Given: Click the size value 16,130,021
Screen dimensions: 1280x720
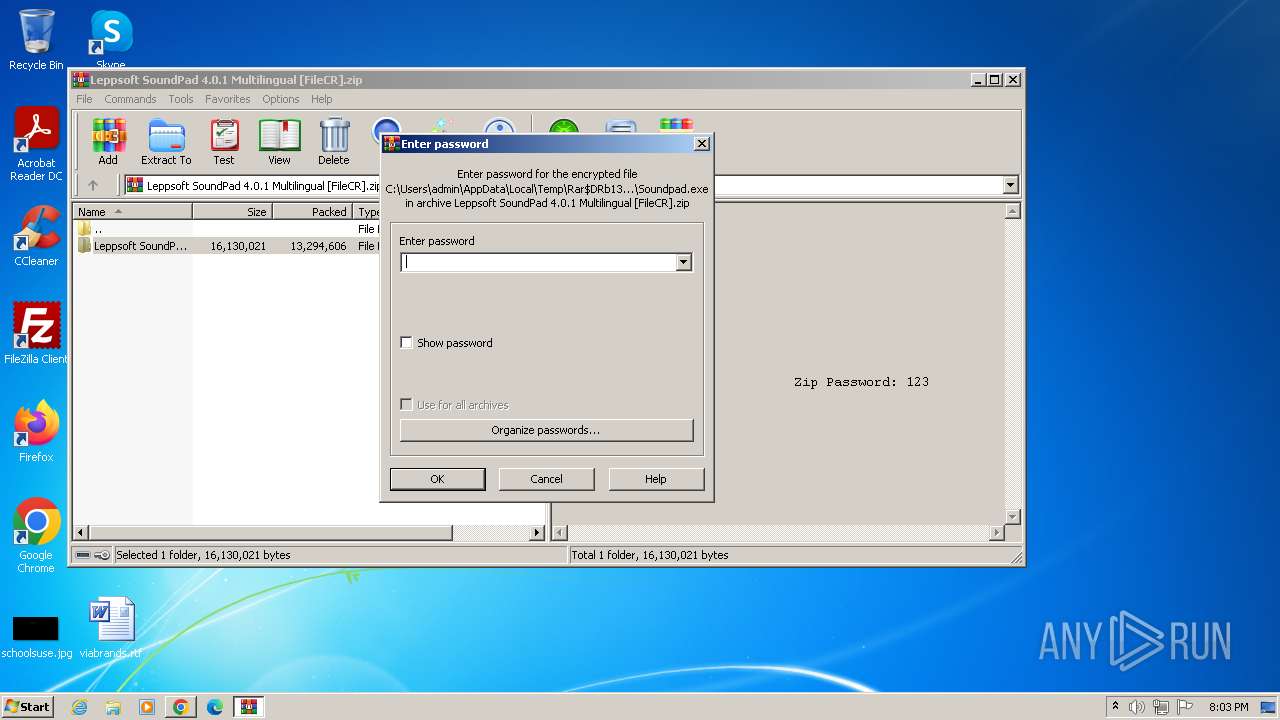Looking at the screenshot, I should [x=238, y=246].
